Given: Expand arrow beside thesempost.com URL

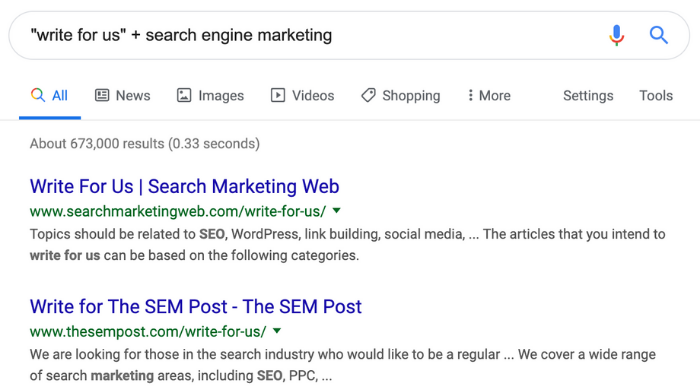Looking at the screenshot, I should [277, 331].
